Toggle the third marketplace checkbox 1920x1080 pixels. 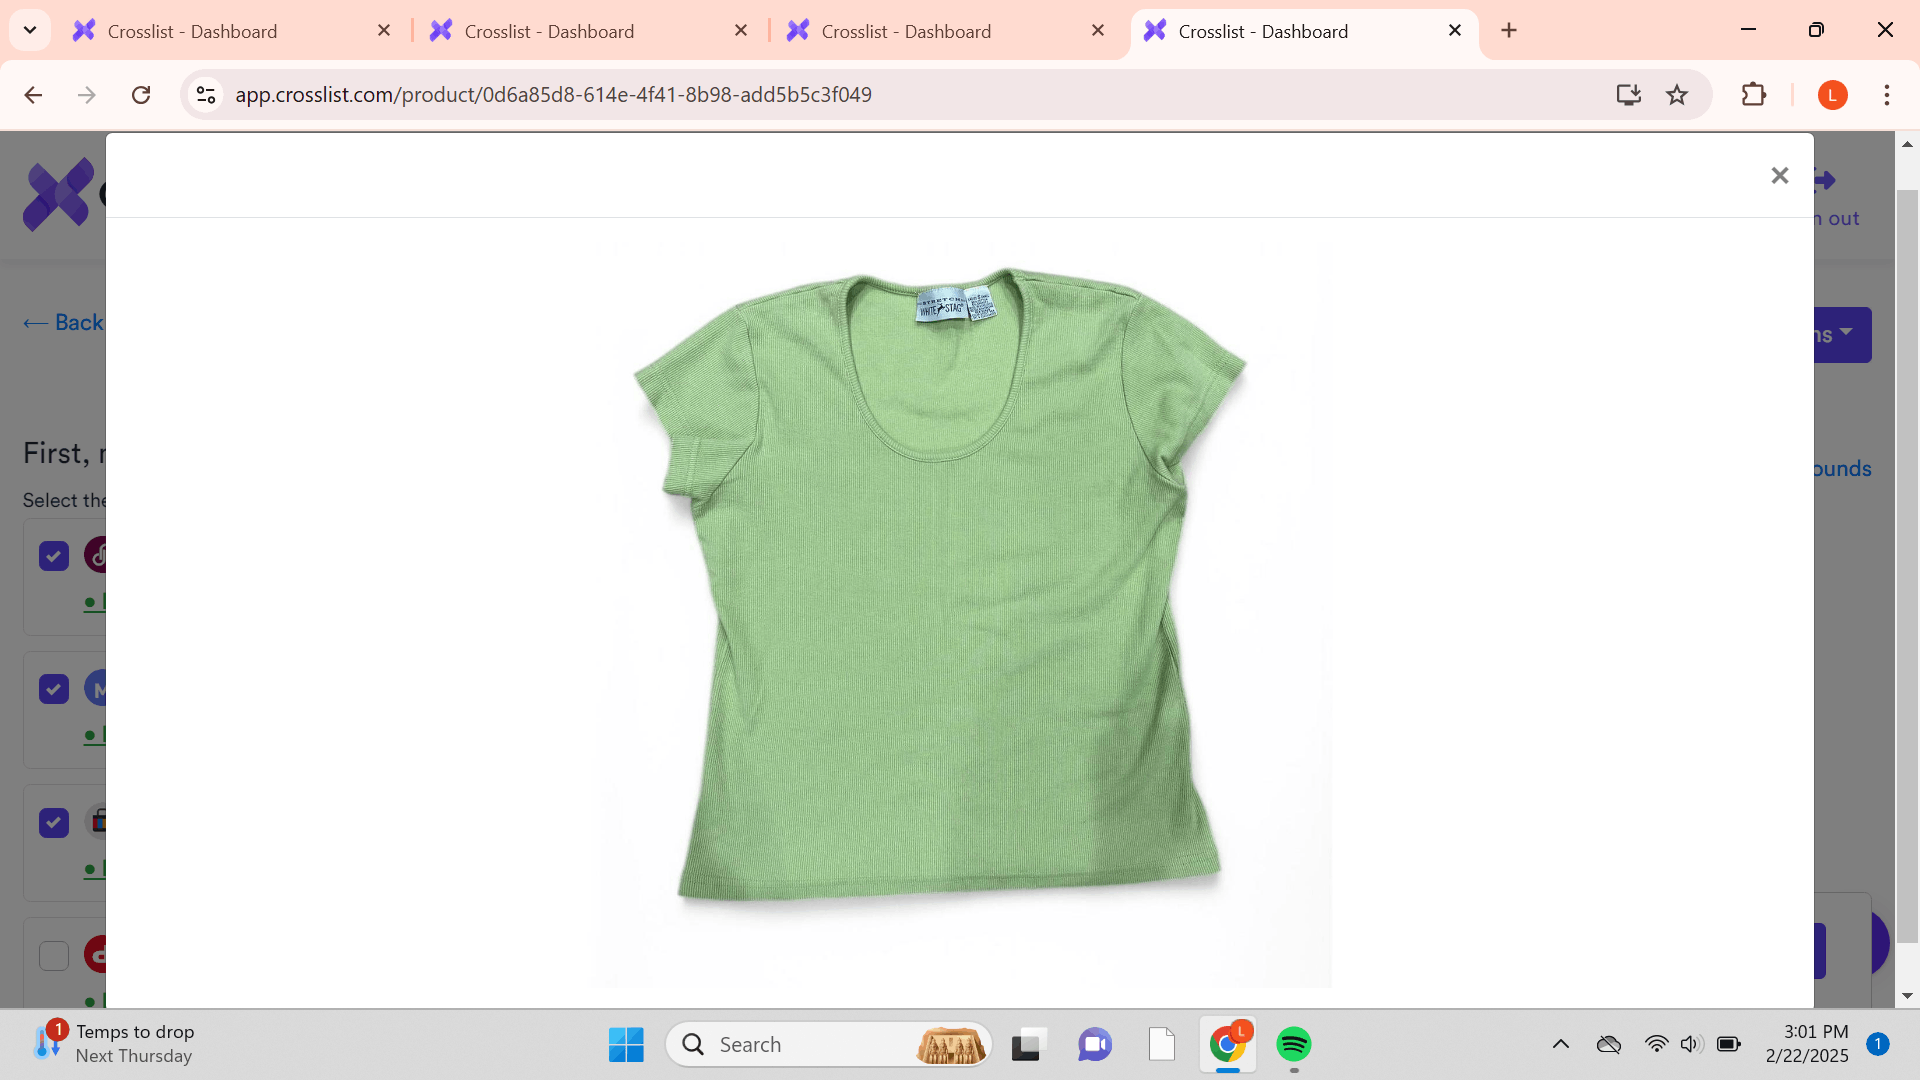point(54,823)
